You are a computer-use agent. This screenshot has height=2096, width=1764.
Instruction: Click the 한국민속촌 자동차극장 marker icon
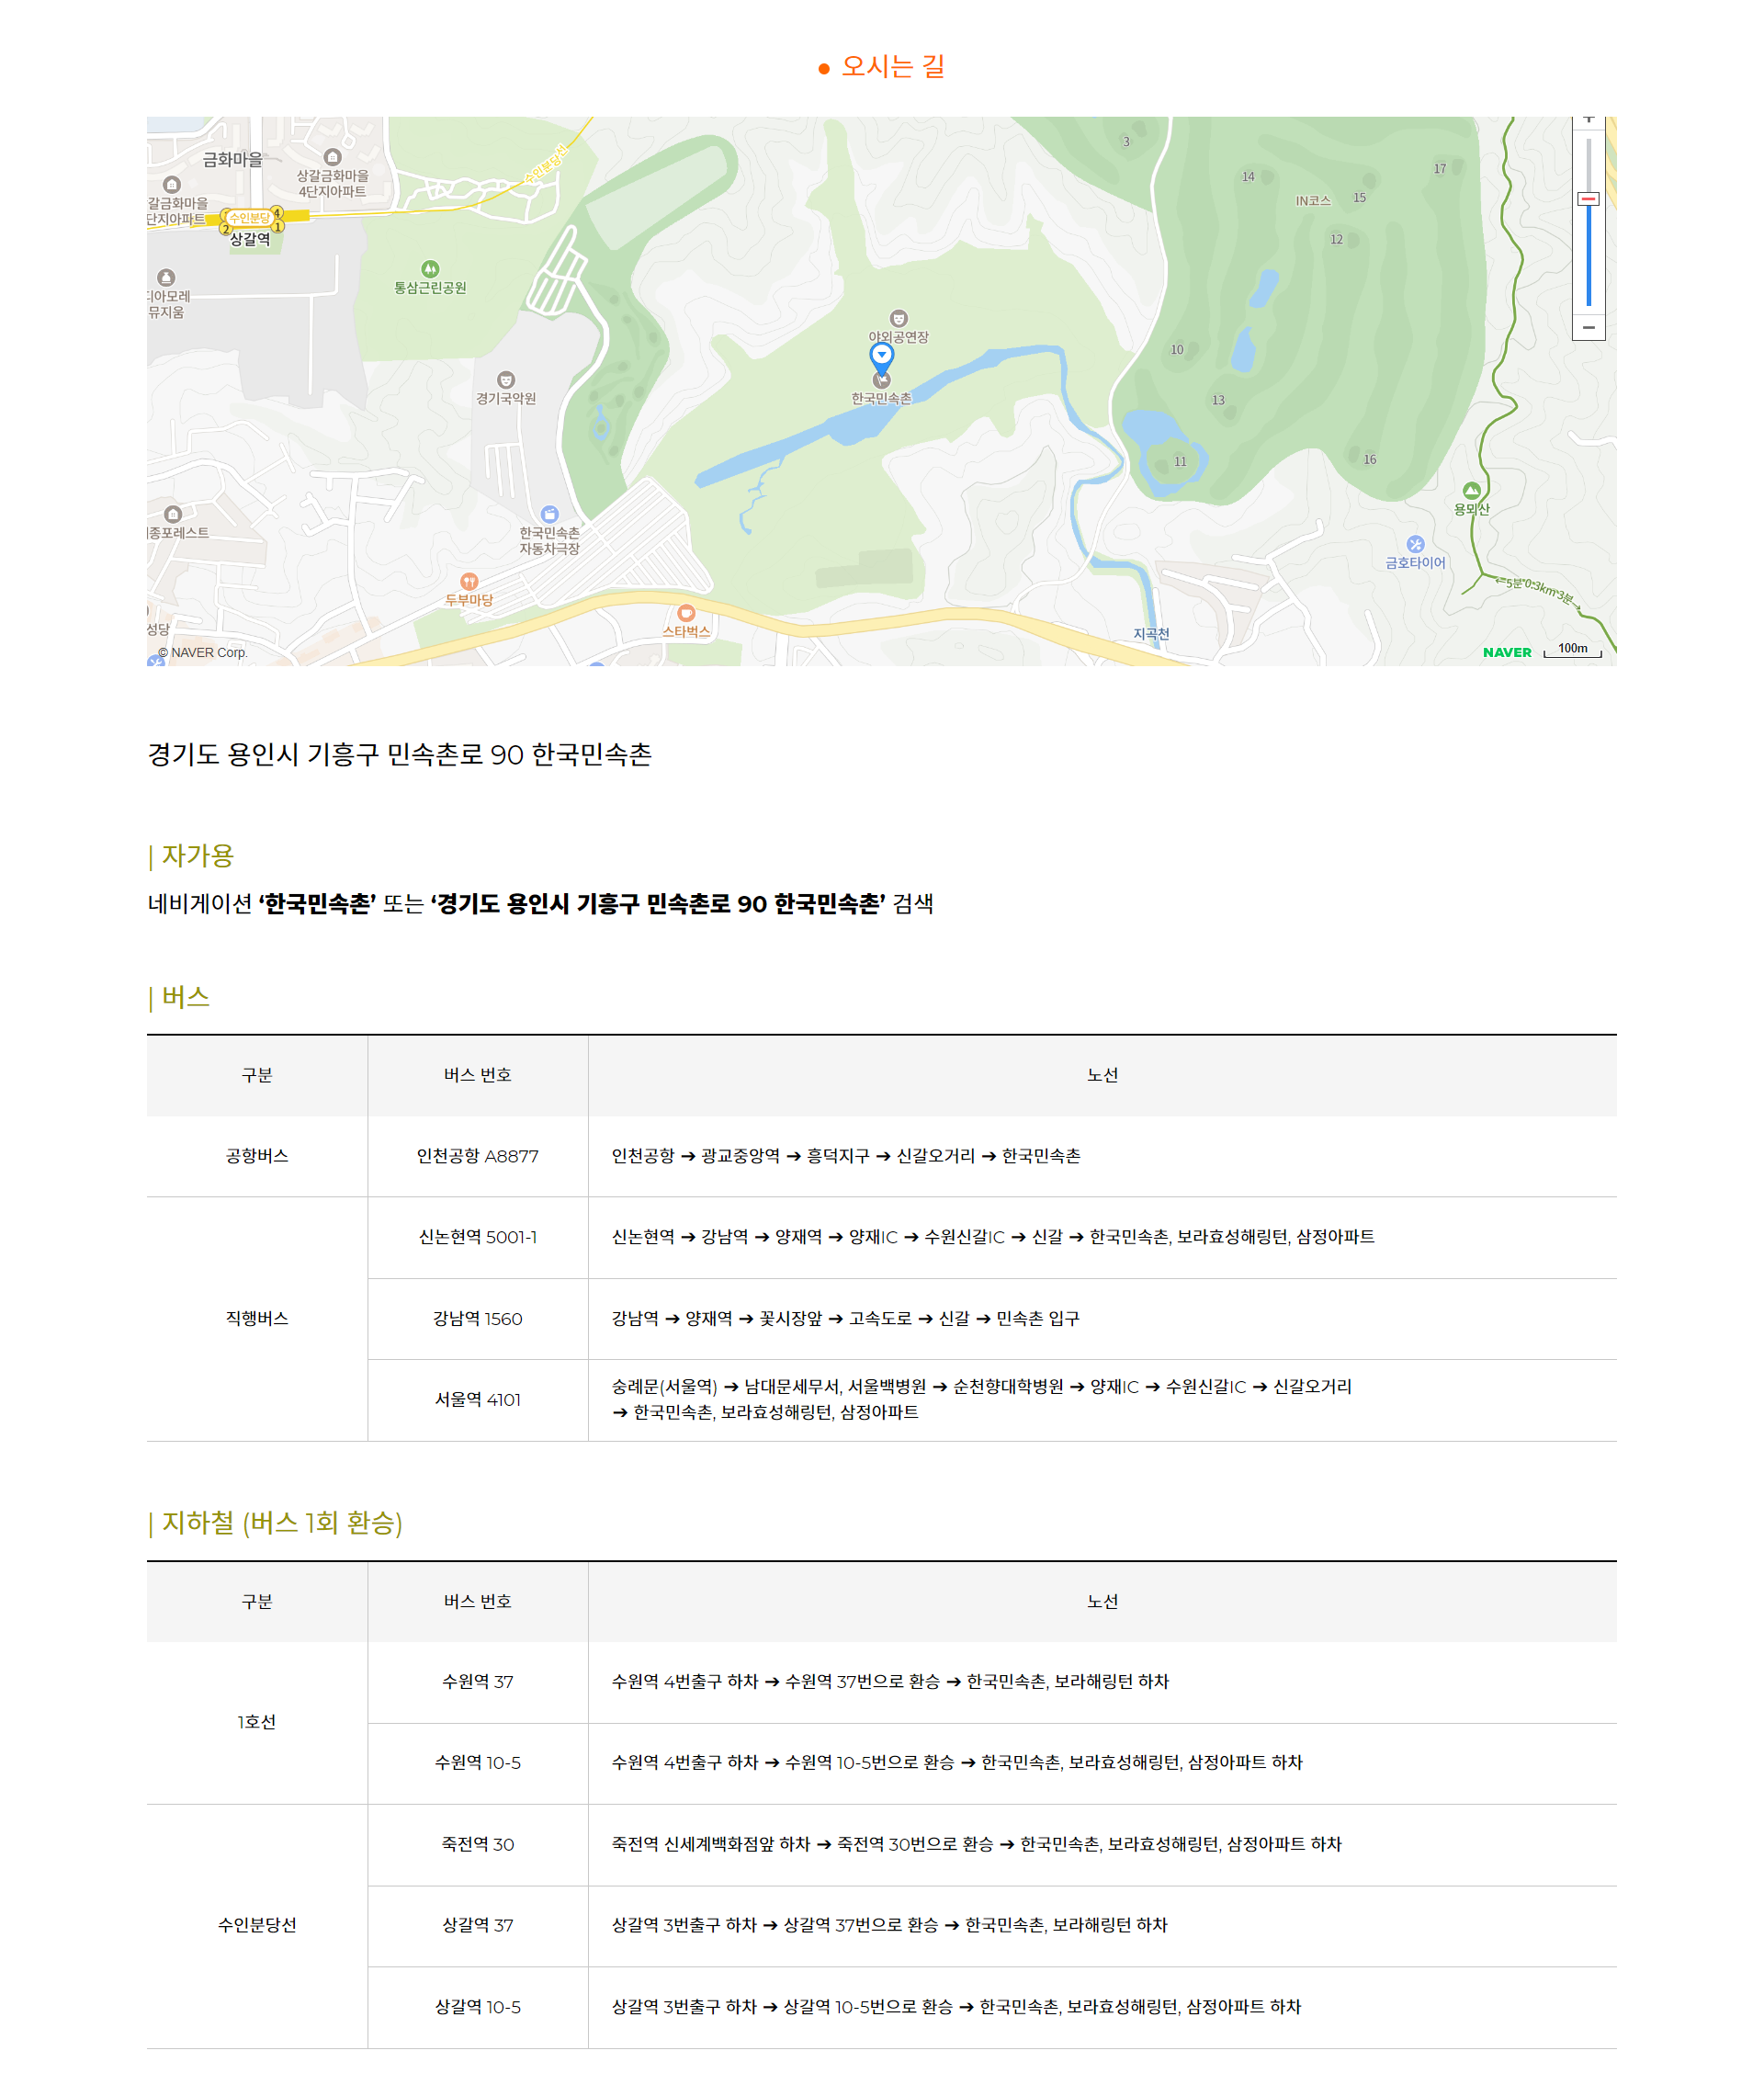coord(550,514)
